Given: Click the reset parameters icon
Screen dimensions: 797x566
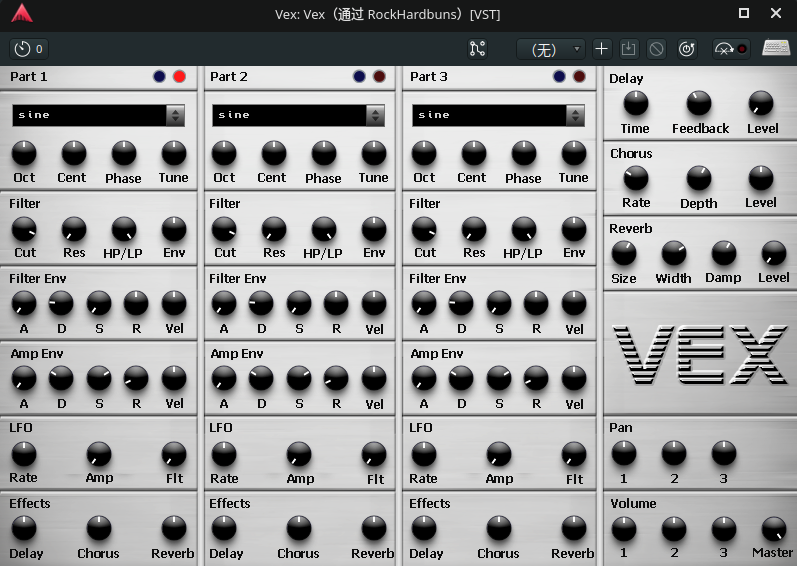Looking at the screenshot, I should (x=687, y=49).
